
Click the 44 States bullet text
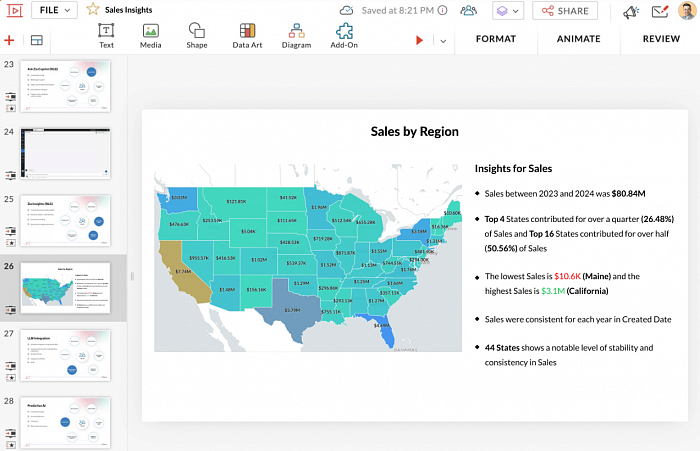[x=569, y=355]
